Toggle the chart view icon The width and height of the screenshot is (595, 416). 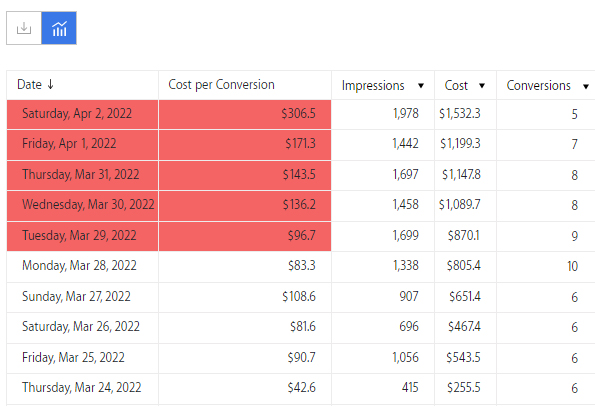59,28
